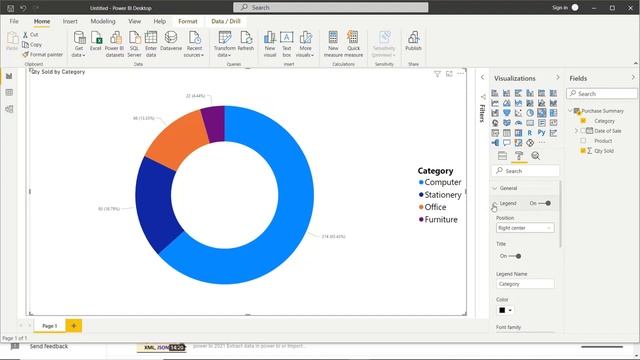The width and height of the screenshot is (640, 360).
Task: Open the Analytics magnifier tab
Action: 536,156
